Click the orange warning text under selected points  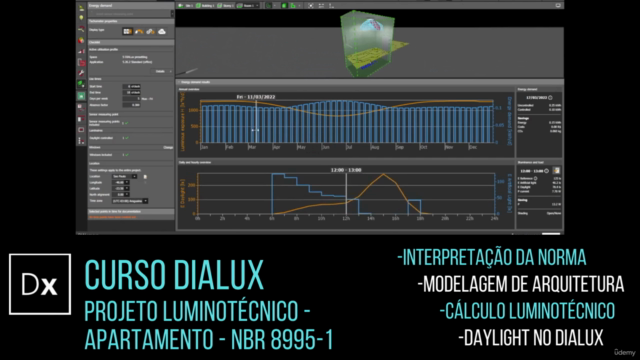[113, 217]
